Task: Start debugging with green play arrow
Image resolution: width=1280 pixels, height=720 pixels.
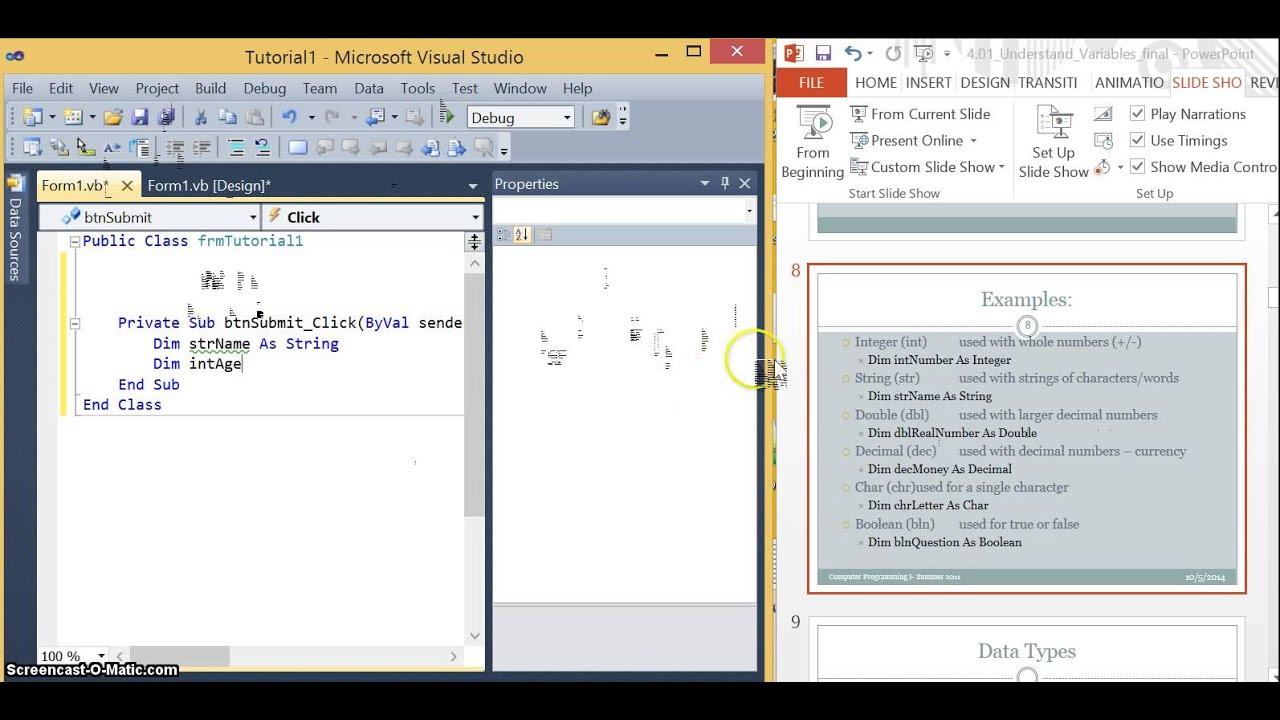Action: 447,116
